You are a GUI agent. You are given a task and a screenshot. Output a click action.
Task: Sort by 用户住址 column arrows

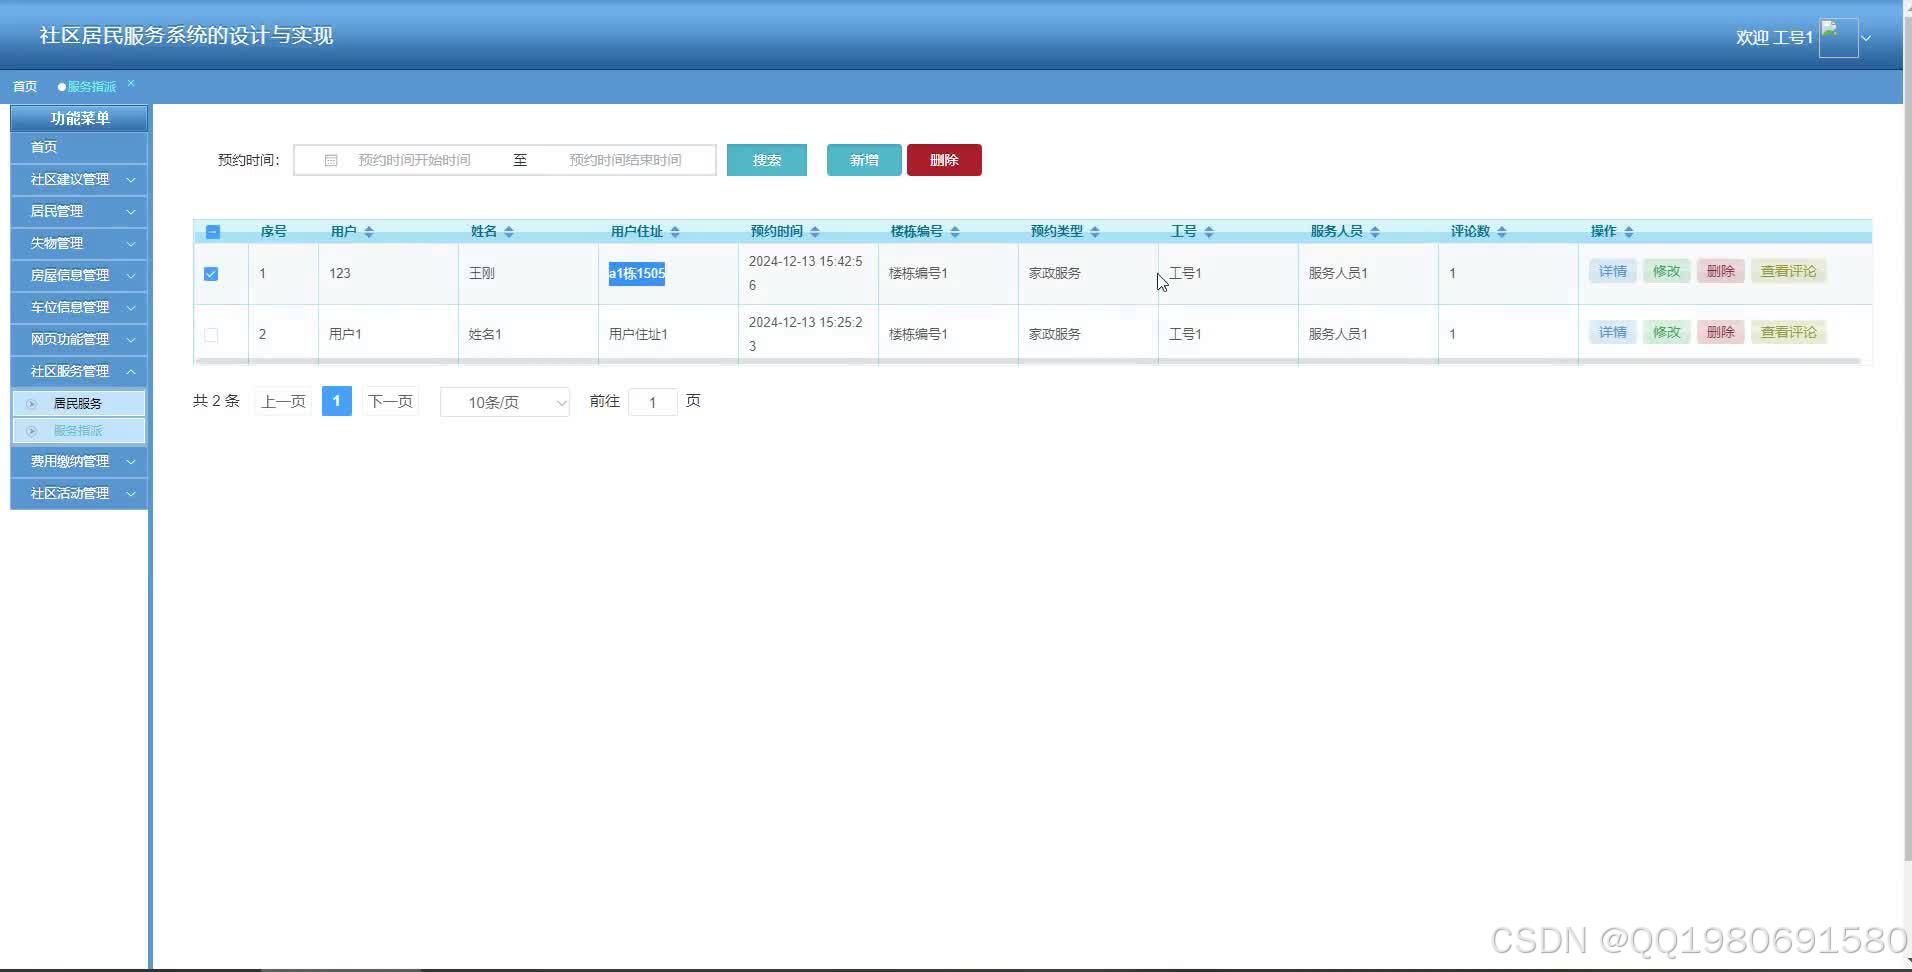tap(675, 232)
